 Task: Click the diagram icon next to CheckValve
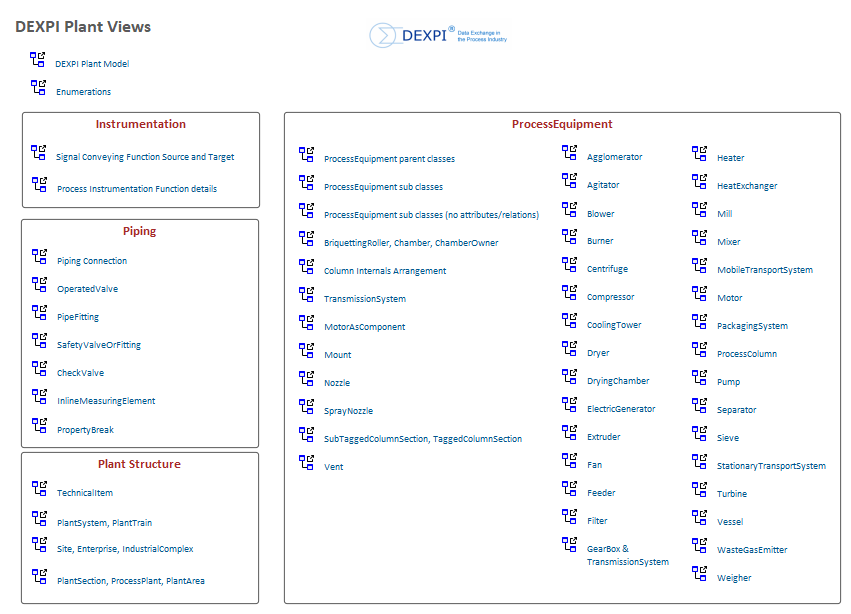(39, 369)
